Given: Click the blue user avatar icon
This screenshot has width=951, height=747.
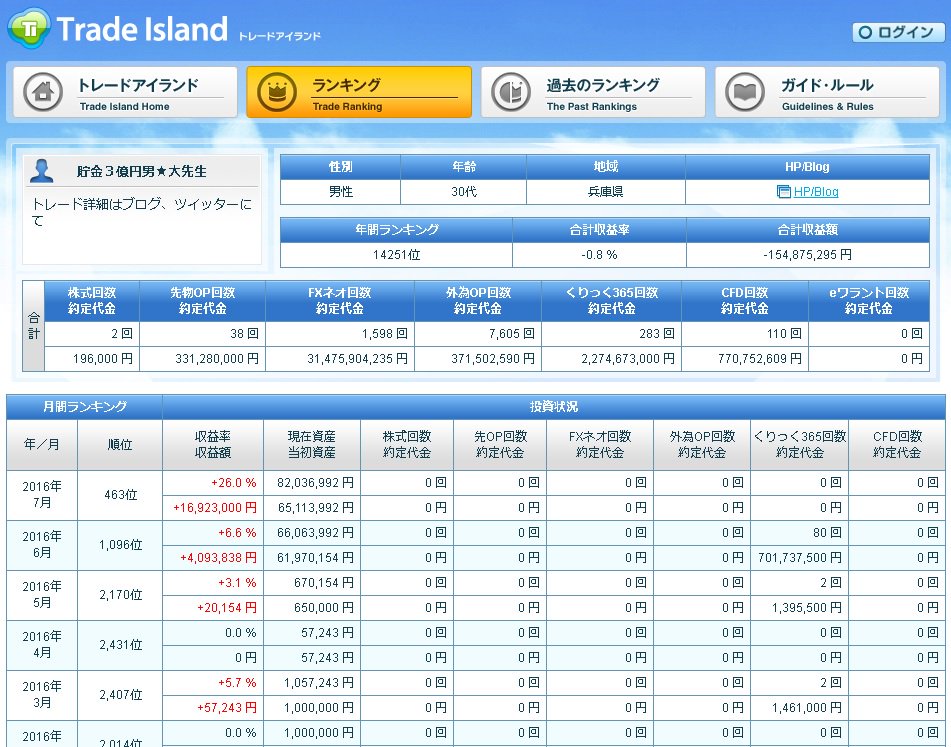Looking at the screenshot, I should tap(42, 171).
